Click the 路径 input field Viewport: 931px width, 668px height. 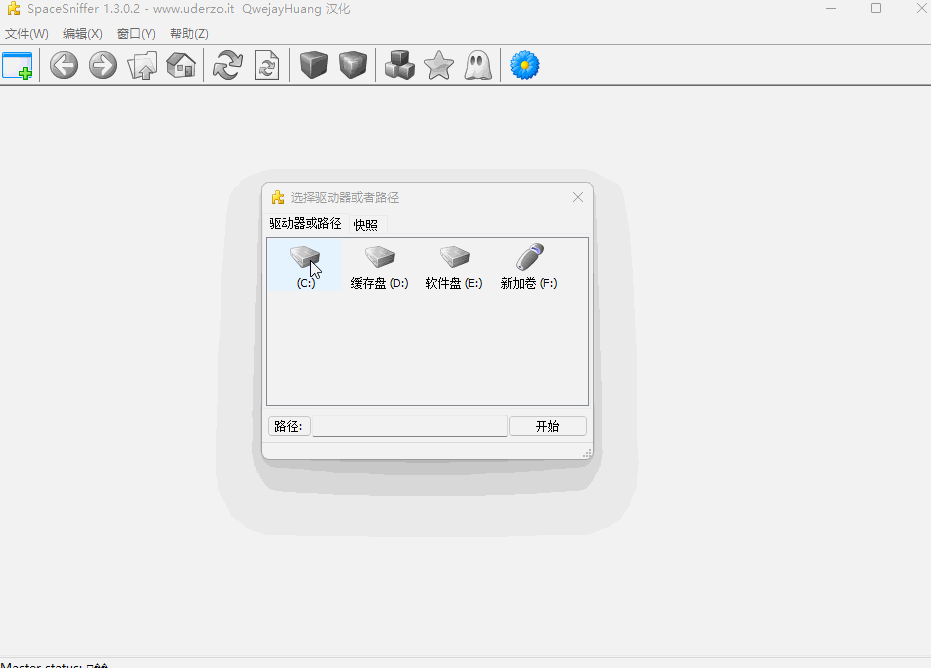click(410, 426)
